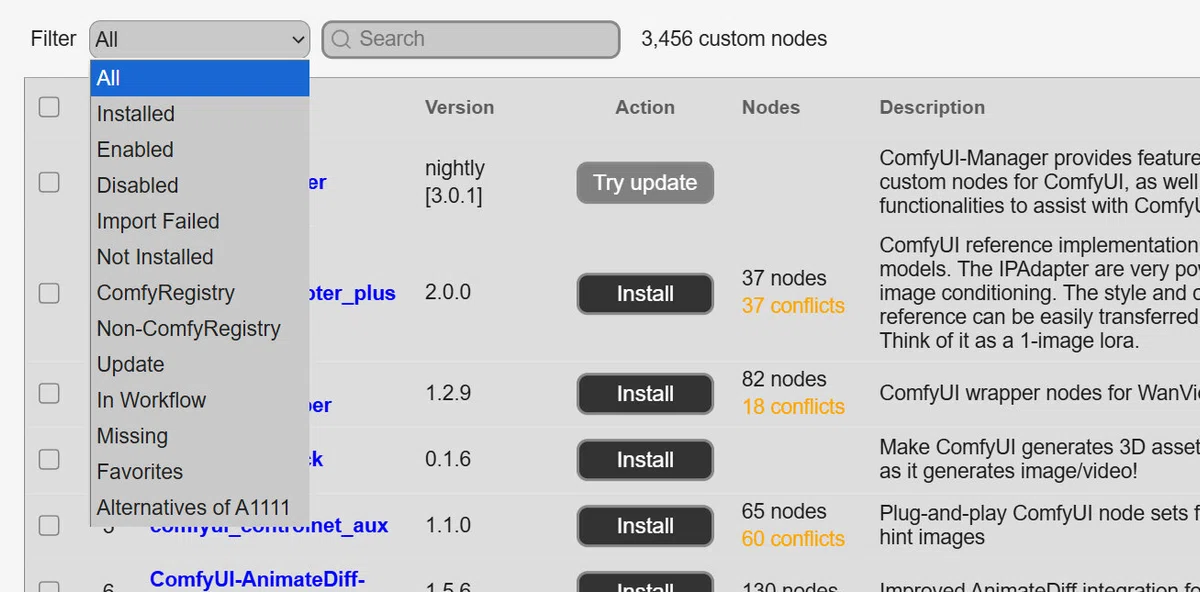Select Import Failed in the filter list
The image size is (1200, 592).
click(x=200, y=221)
